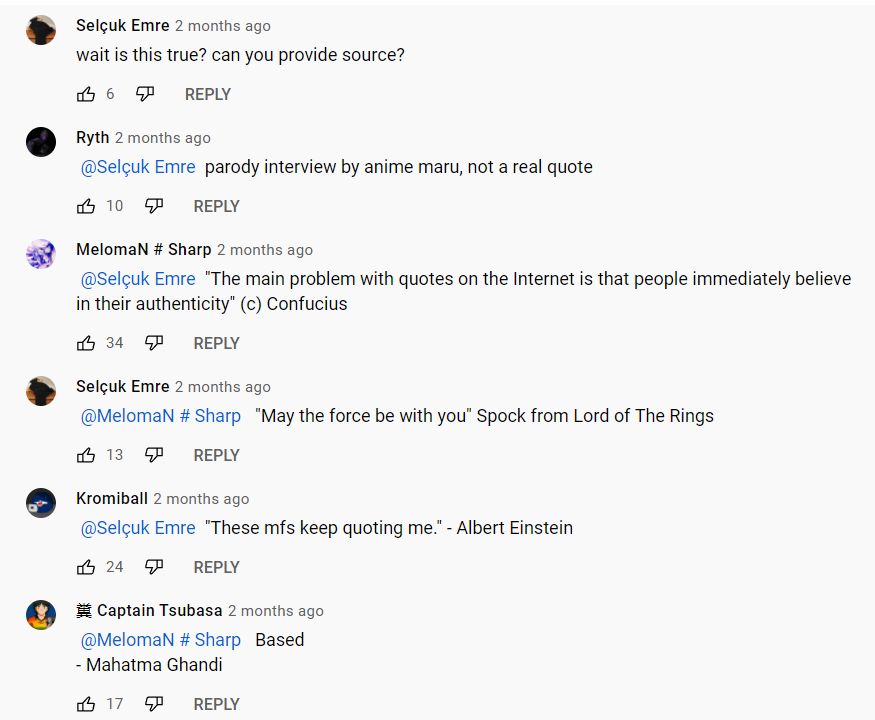The image size is (875, 720).
Task: Like Kromiball's Albert Einstein comment
Action: coord(86,567)
